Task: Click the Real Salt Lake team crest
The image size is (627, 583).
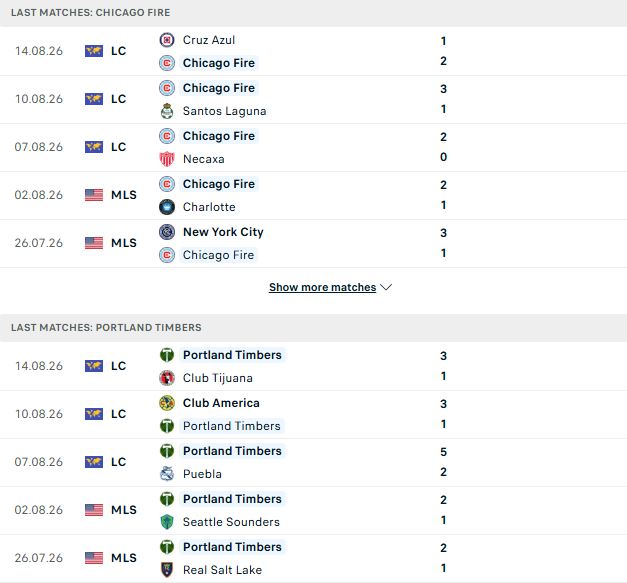Action: tap(167, 570)
